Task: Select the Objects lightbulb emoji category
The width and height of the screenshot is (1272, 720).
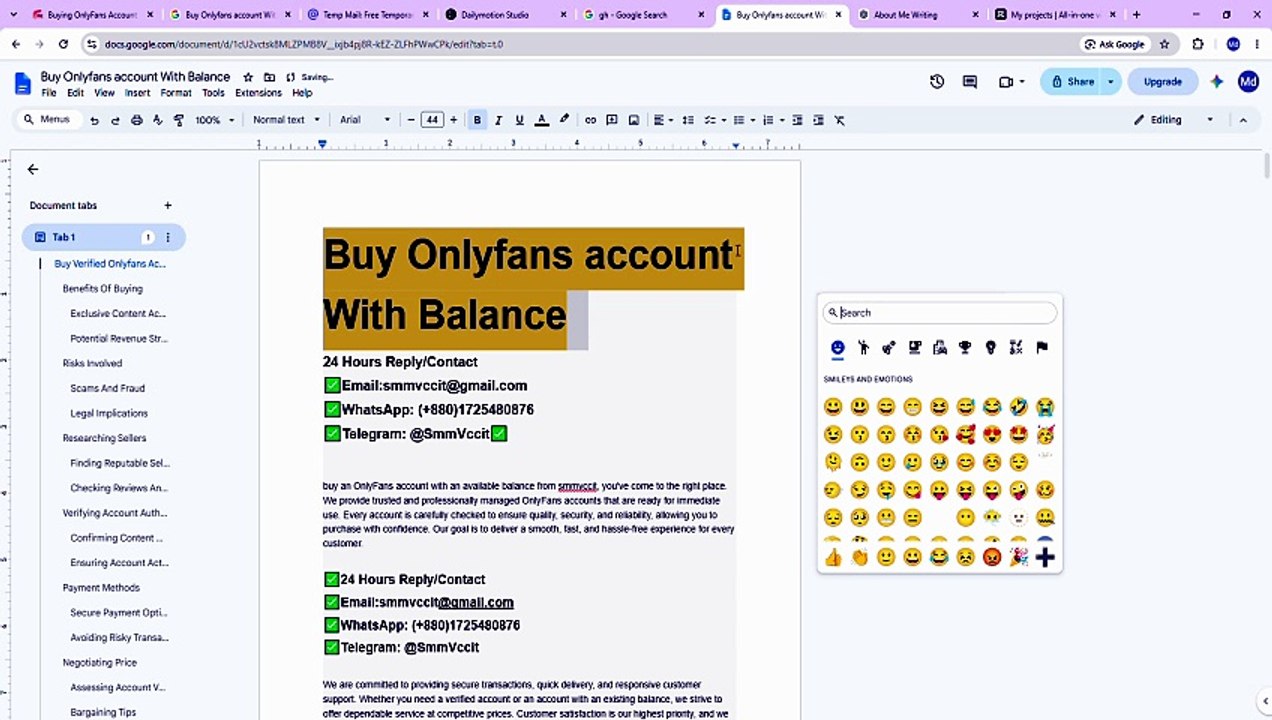Action: pyautogui.click(x=990, y=348)
